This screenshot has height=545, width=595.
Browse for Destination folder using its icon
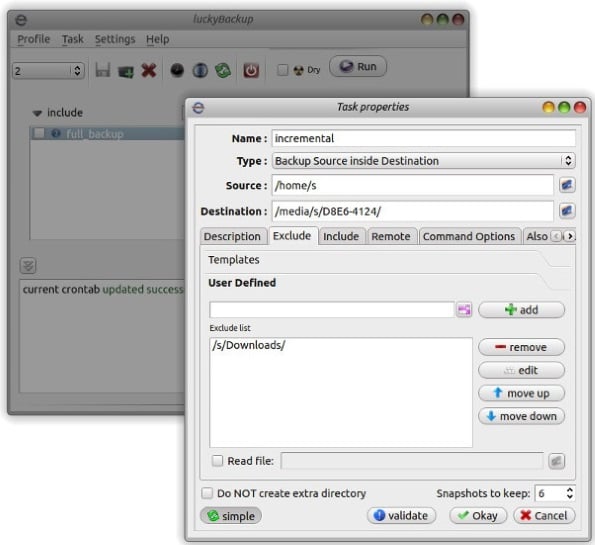(567, 211)
